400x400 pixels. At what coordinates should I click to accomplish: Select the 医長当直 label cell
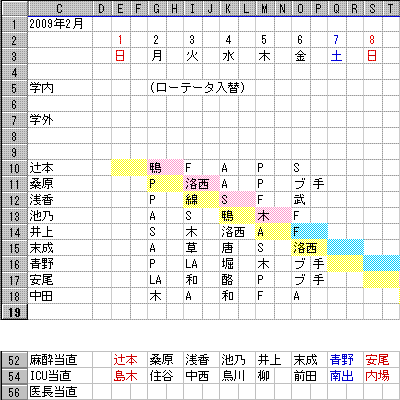(60, 392)
